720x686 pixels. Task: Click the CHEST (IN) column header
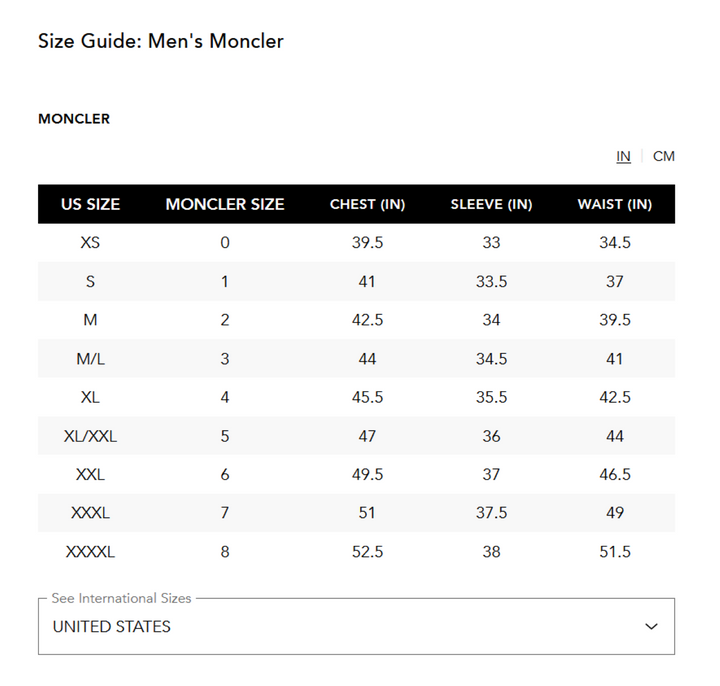(x=367, y=204)
